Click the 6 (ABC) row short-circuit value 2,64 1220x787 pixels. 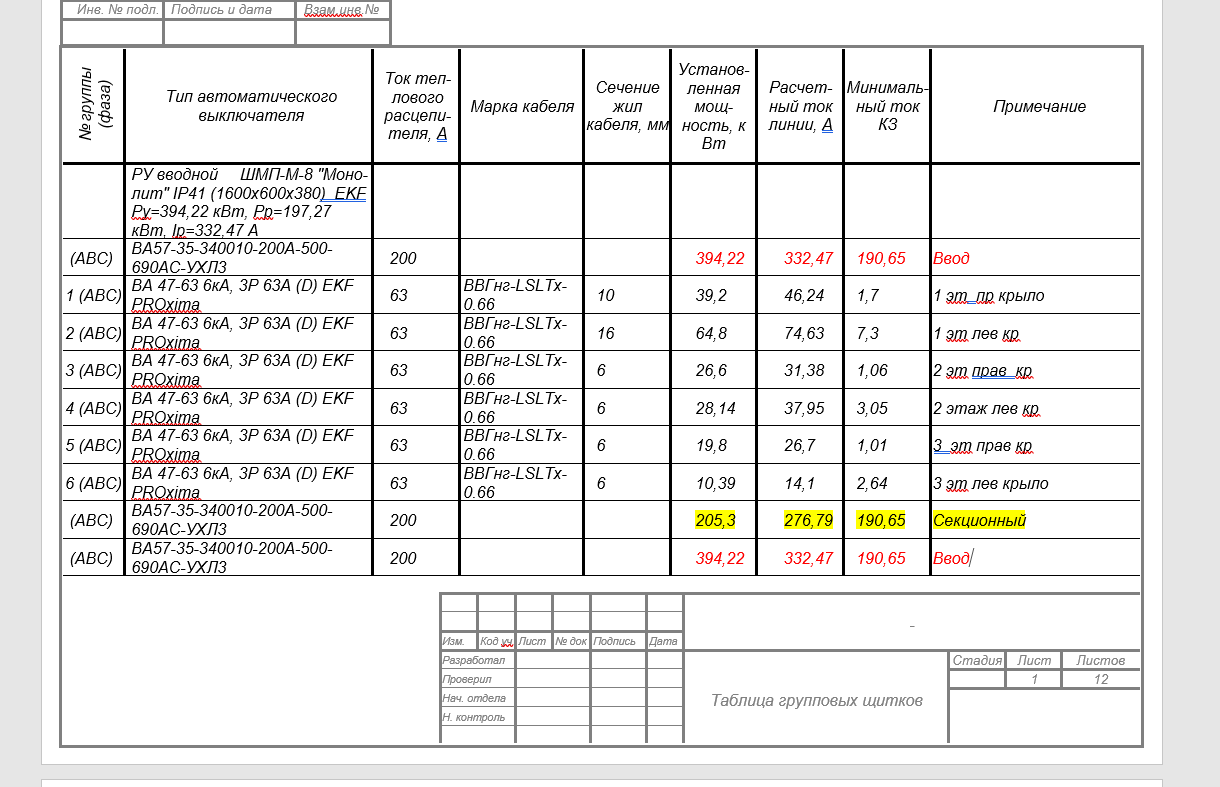pos(872,483)
